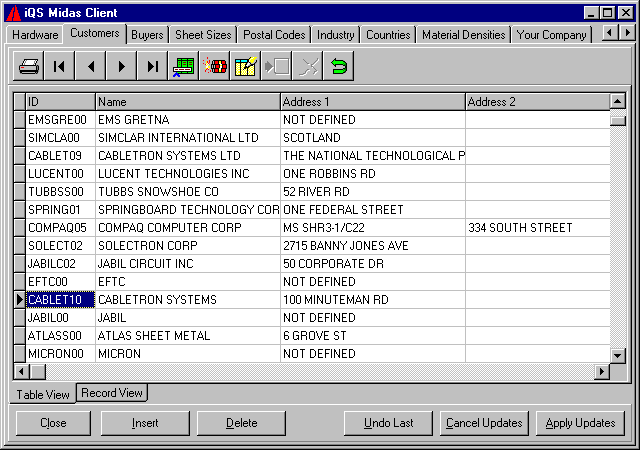Click the ATLAS SHEET METAL cell
The width and height of the screenshot is (640, 450).
188,335
